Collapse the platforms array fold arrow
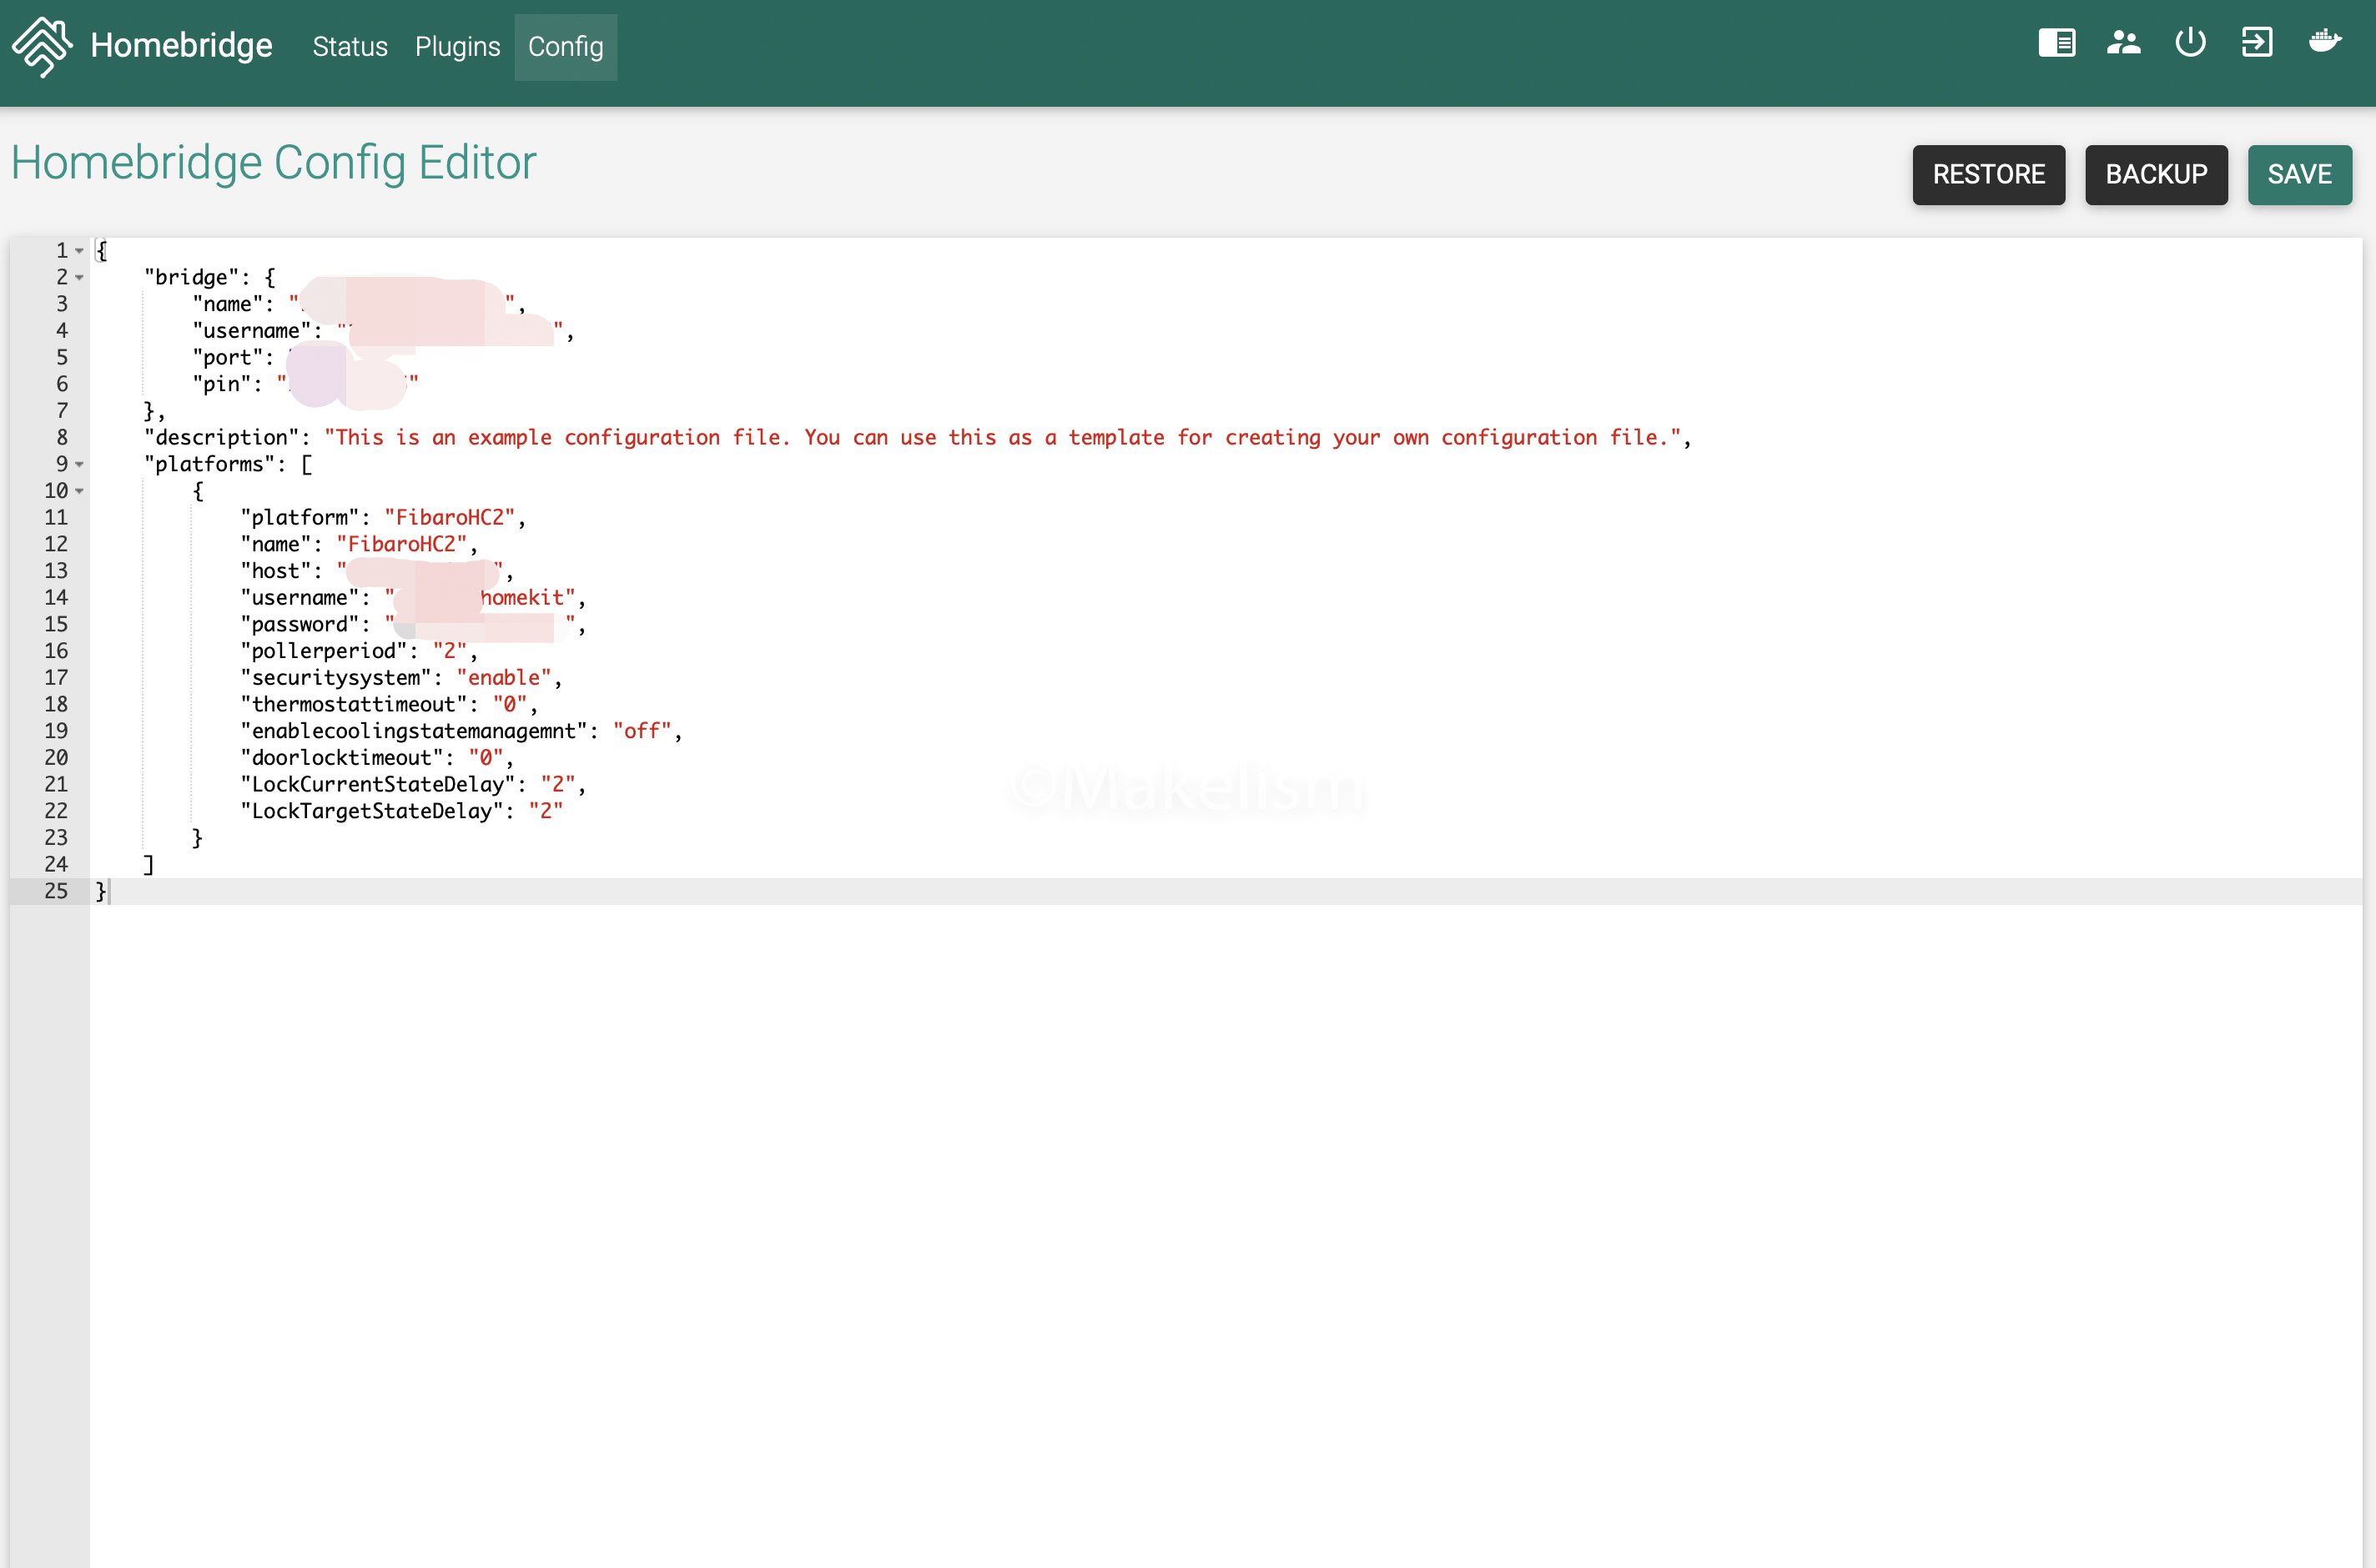Viewport: 2376px width, 1568px height. click(79, 465)
